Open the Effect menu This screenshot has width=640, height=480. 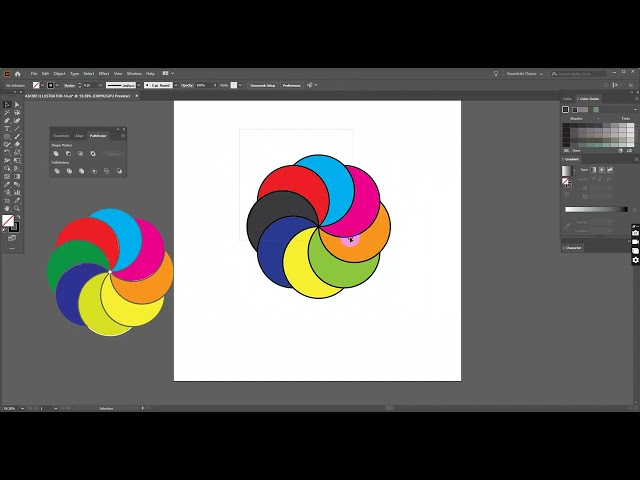104,73
